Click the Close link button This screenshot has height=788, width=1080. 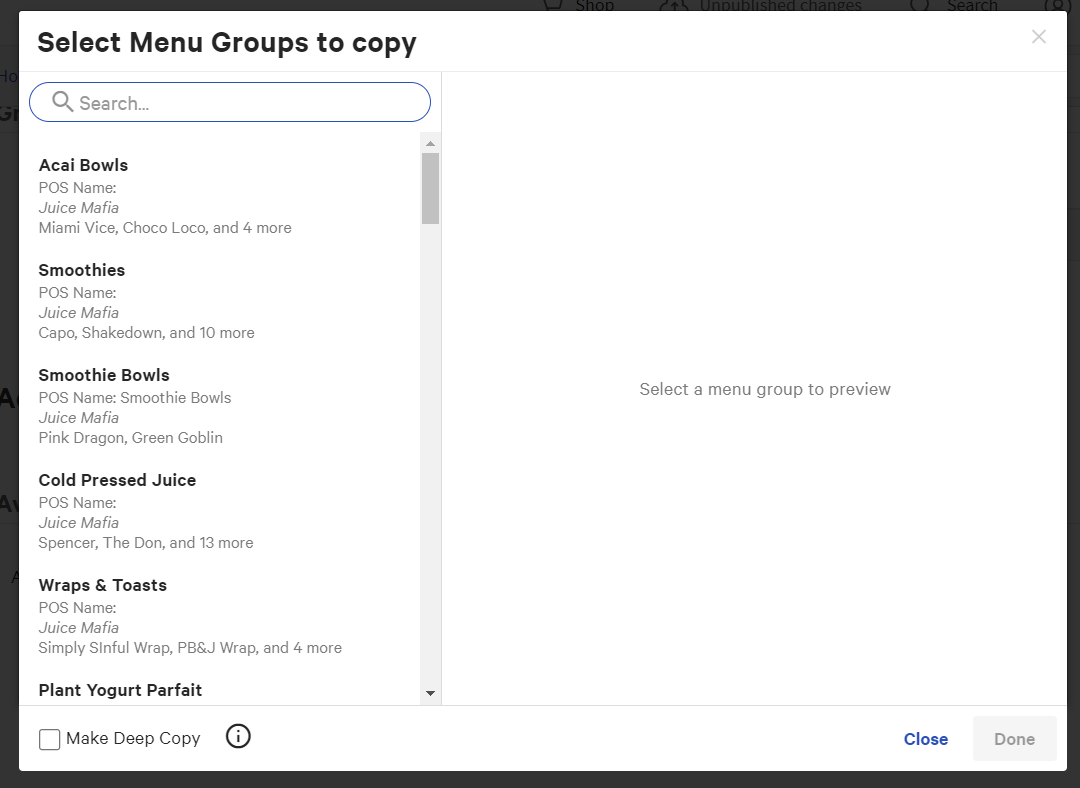pos(925,739)
